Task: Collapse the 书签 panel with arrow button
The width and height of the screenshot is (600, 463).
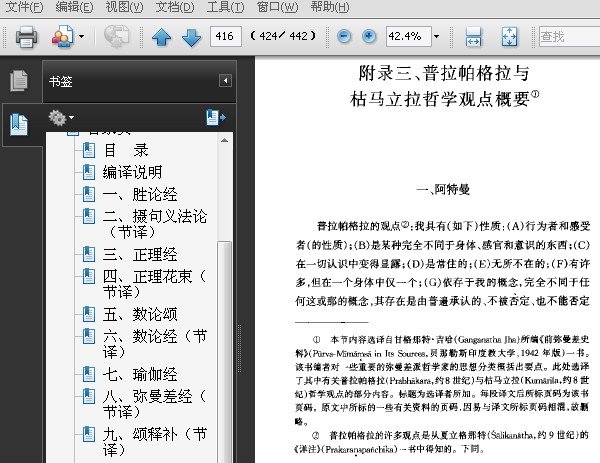Action: point(225,81)
